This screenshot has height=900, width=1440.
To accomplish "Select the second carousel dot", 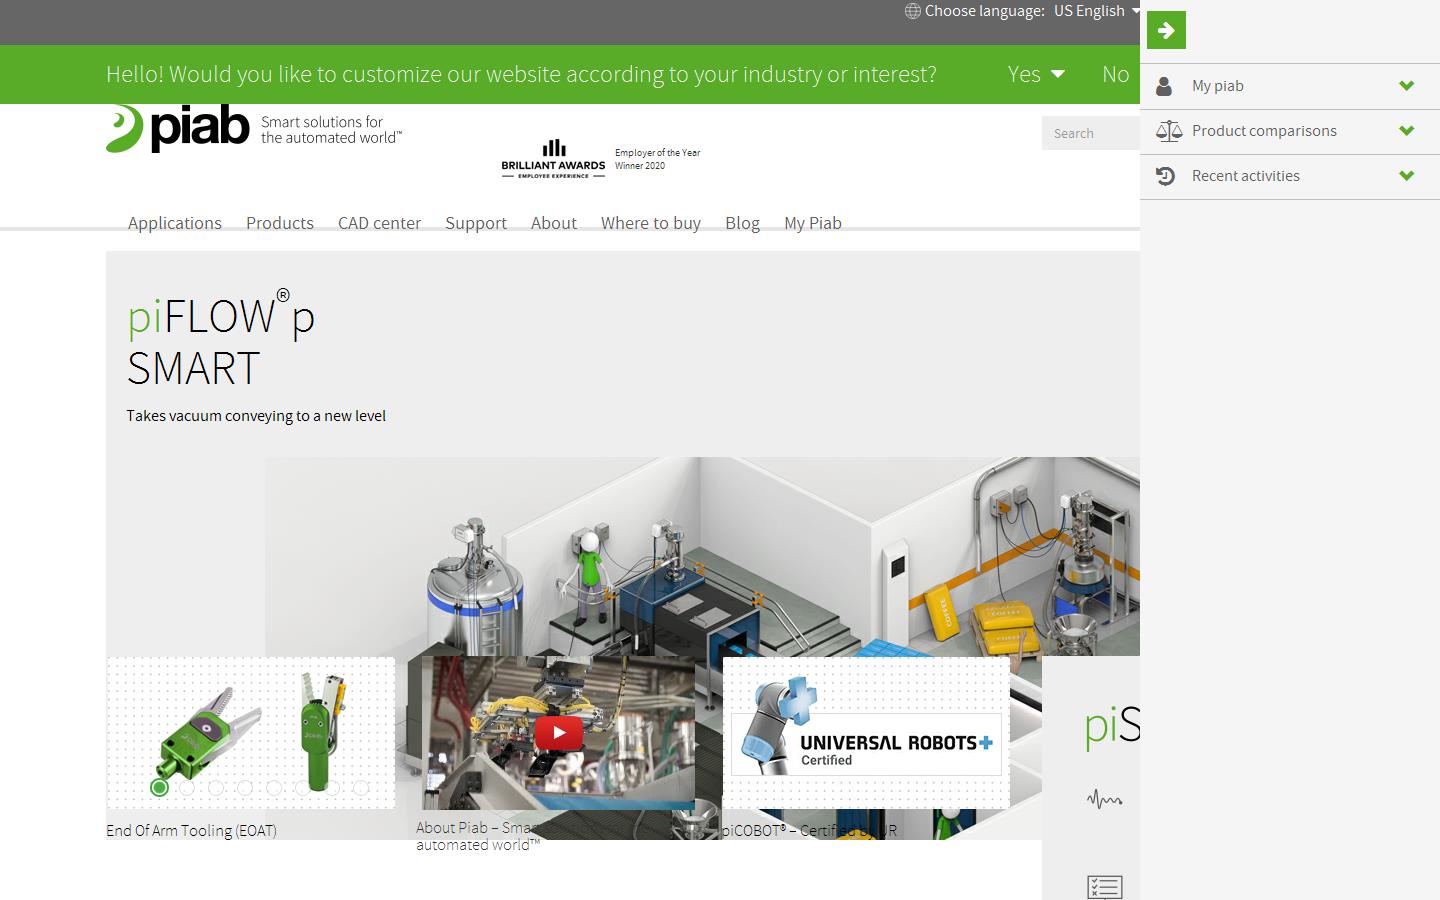I will pyautogui.click(x=187, y=788).
